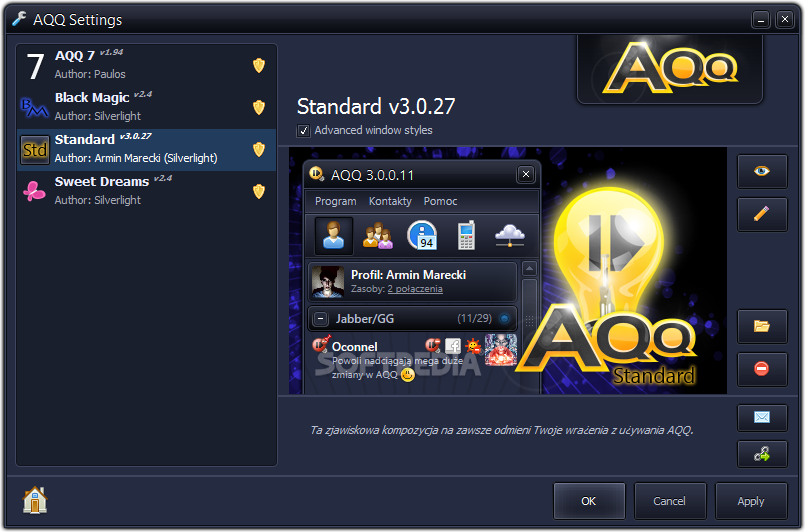This screenshot has width=805, height=532.
Task: Open the Pomoc menu in preview
Action: 440,201
